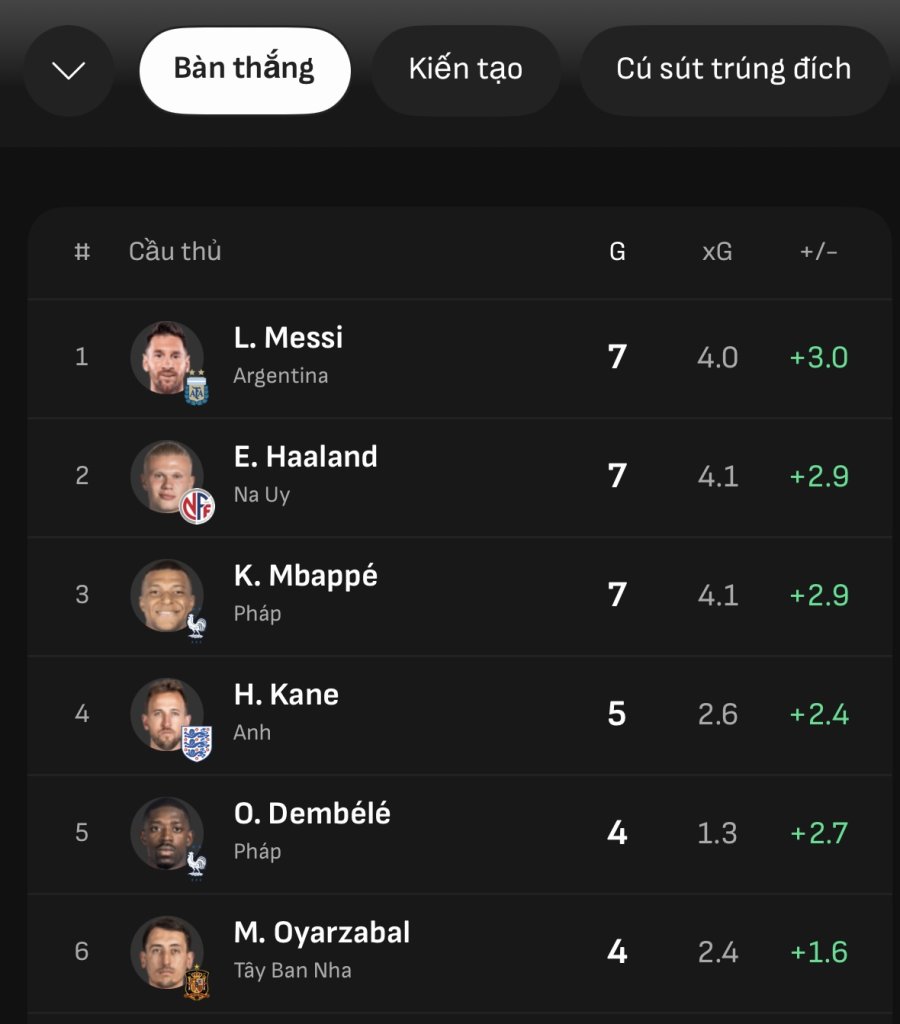Select the O. Dembélé row
The image size is (900, 1024).
(460, 834)
